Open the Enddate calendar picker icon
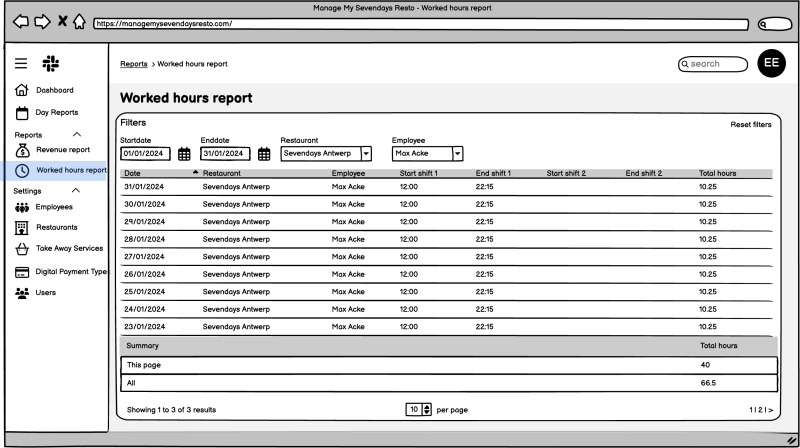This screenshot has width=800, height=448. (x=264, y=154)
